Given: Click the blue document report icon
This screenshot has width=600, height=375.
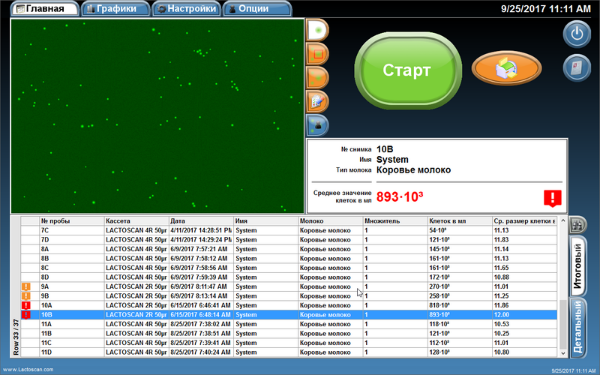Looking at the screenshot, I should click(x=577, y=68).
